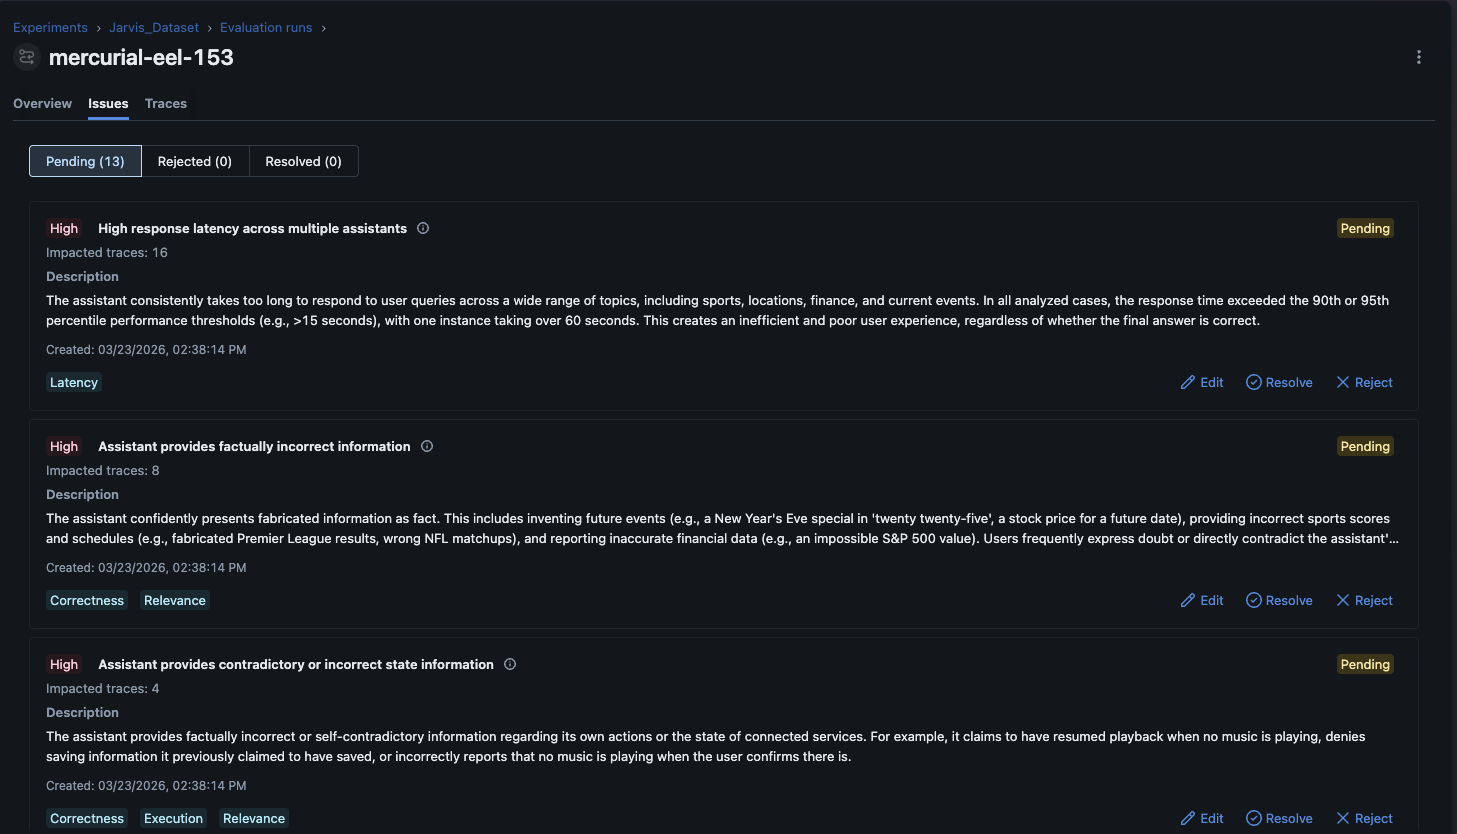Edit the factually incorrect information issue
Viewport: 1457px width, 834px height.
point(1201,600)
